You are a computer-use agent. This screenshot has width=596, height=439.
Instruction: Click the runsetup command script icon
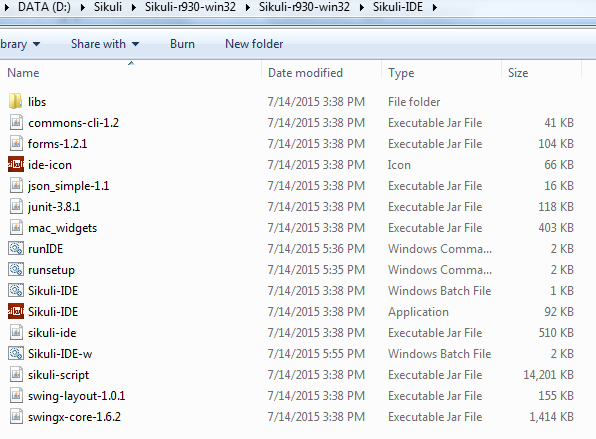pos(16,269)
